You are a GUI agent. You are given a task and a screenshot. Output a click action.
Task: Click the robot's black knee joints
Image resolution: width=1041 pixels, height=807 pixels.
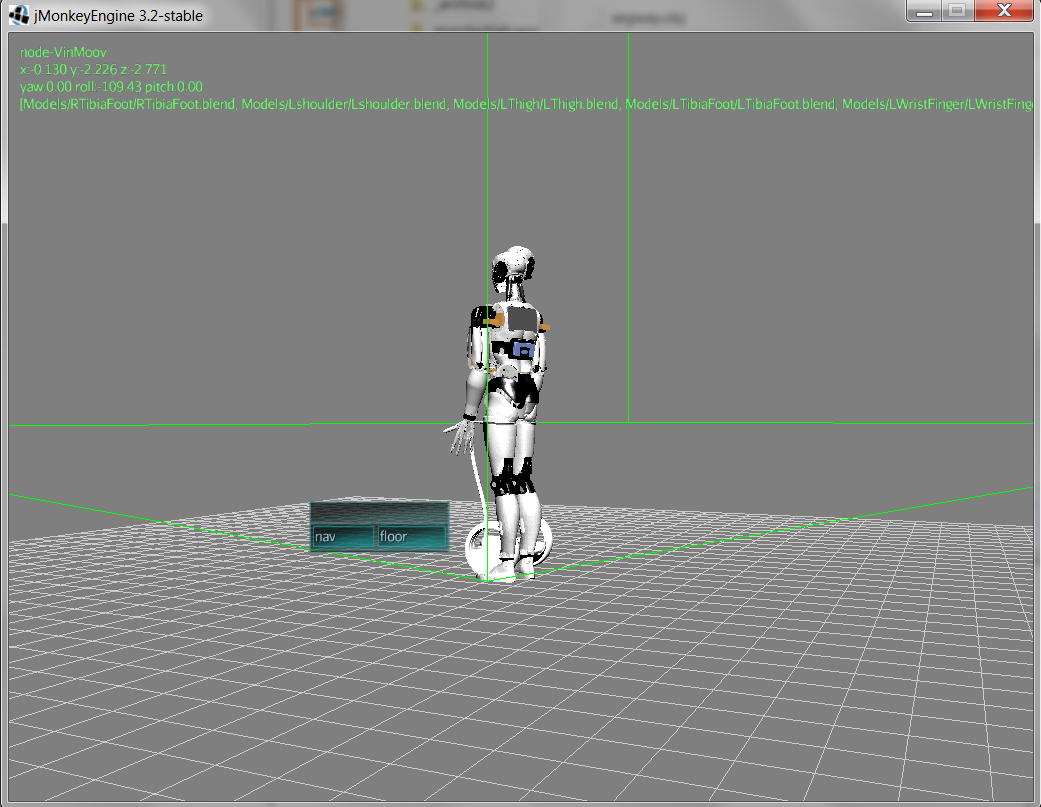pyautogui.click(x=510, y=484)
